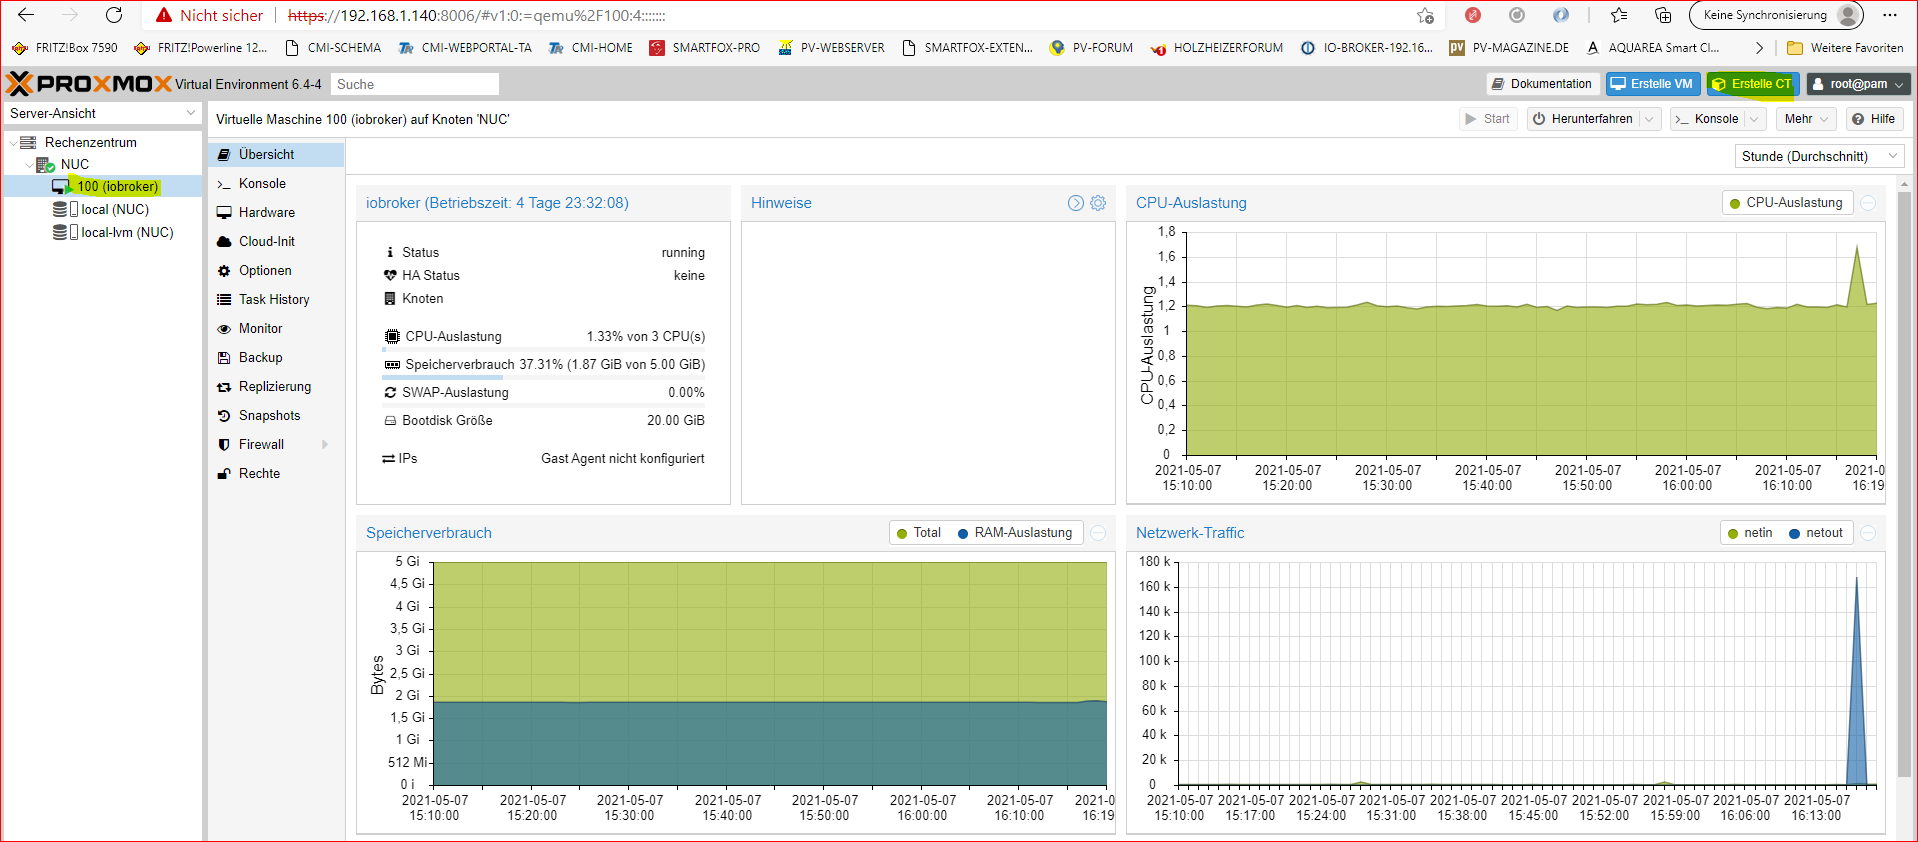Open the SMARTFOX-PRO bookmark
Viewport: 1918px width, 842px height.
[x=704, y=47]
